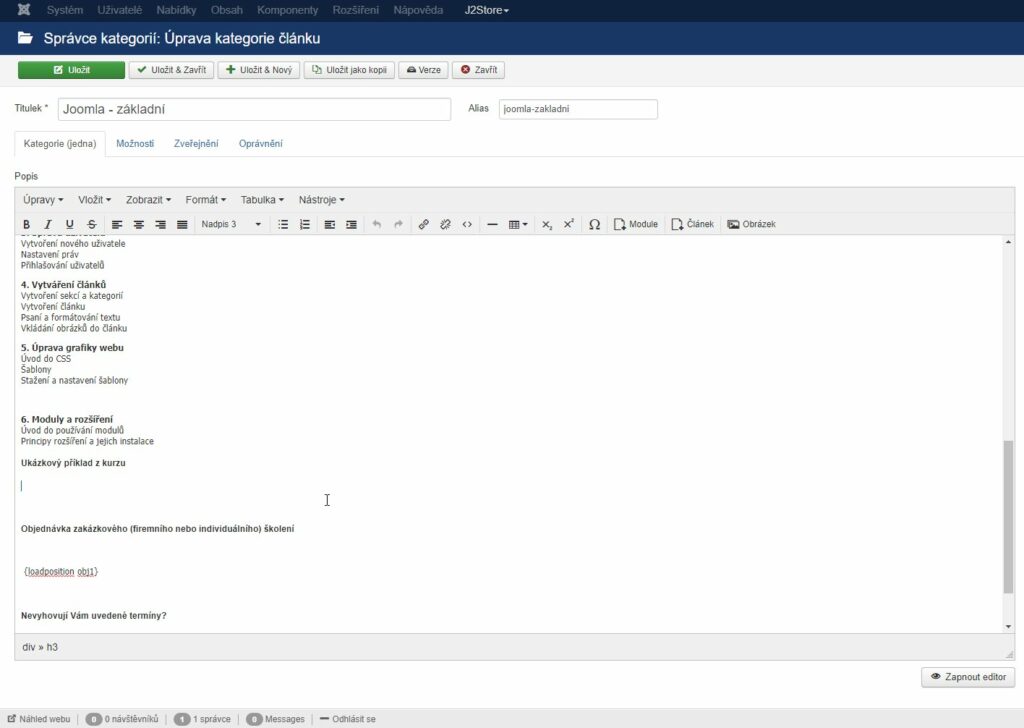Open Nápověda menu
Image resolution: width=1024 pixels, height=728 pixels.
(x=418, y=10)
